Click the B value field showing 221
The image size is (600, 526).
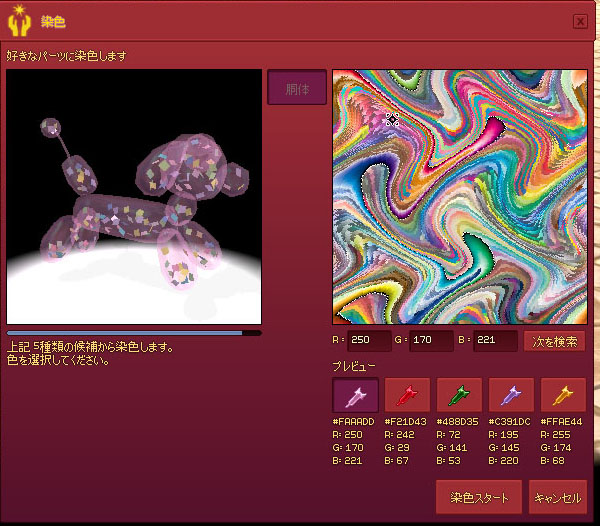495,340
